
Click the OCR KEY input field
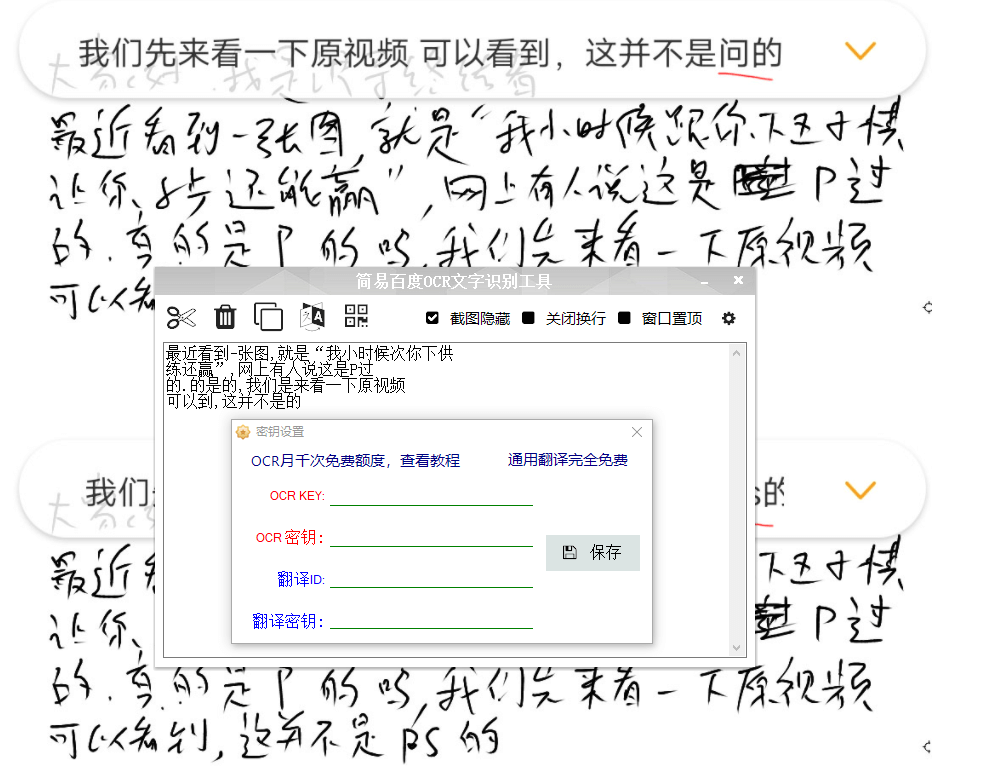431,496
